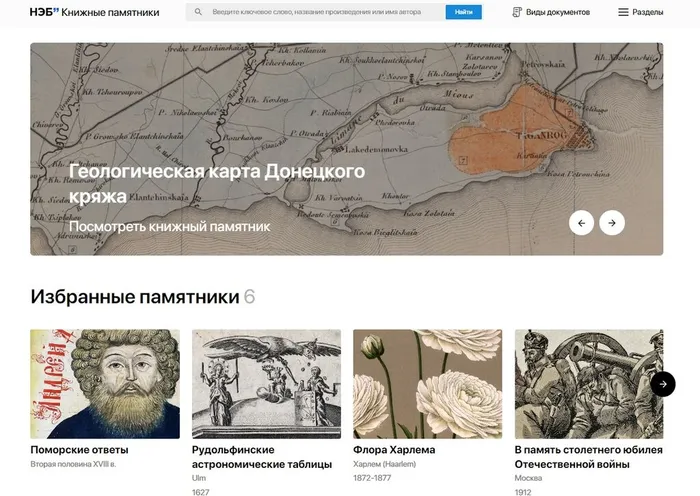
Task: Open the Рудольфинские астрономические таблицы thumbnail
Action: [x=266, y=384]
